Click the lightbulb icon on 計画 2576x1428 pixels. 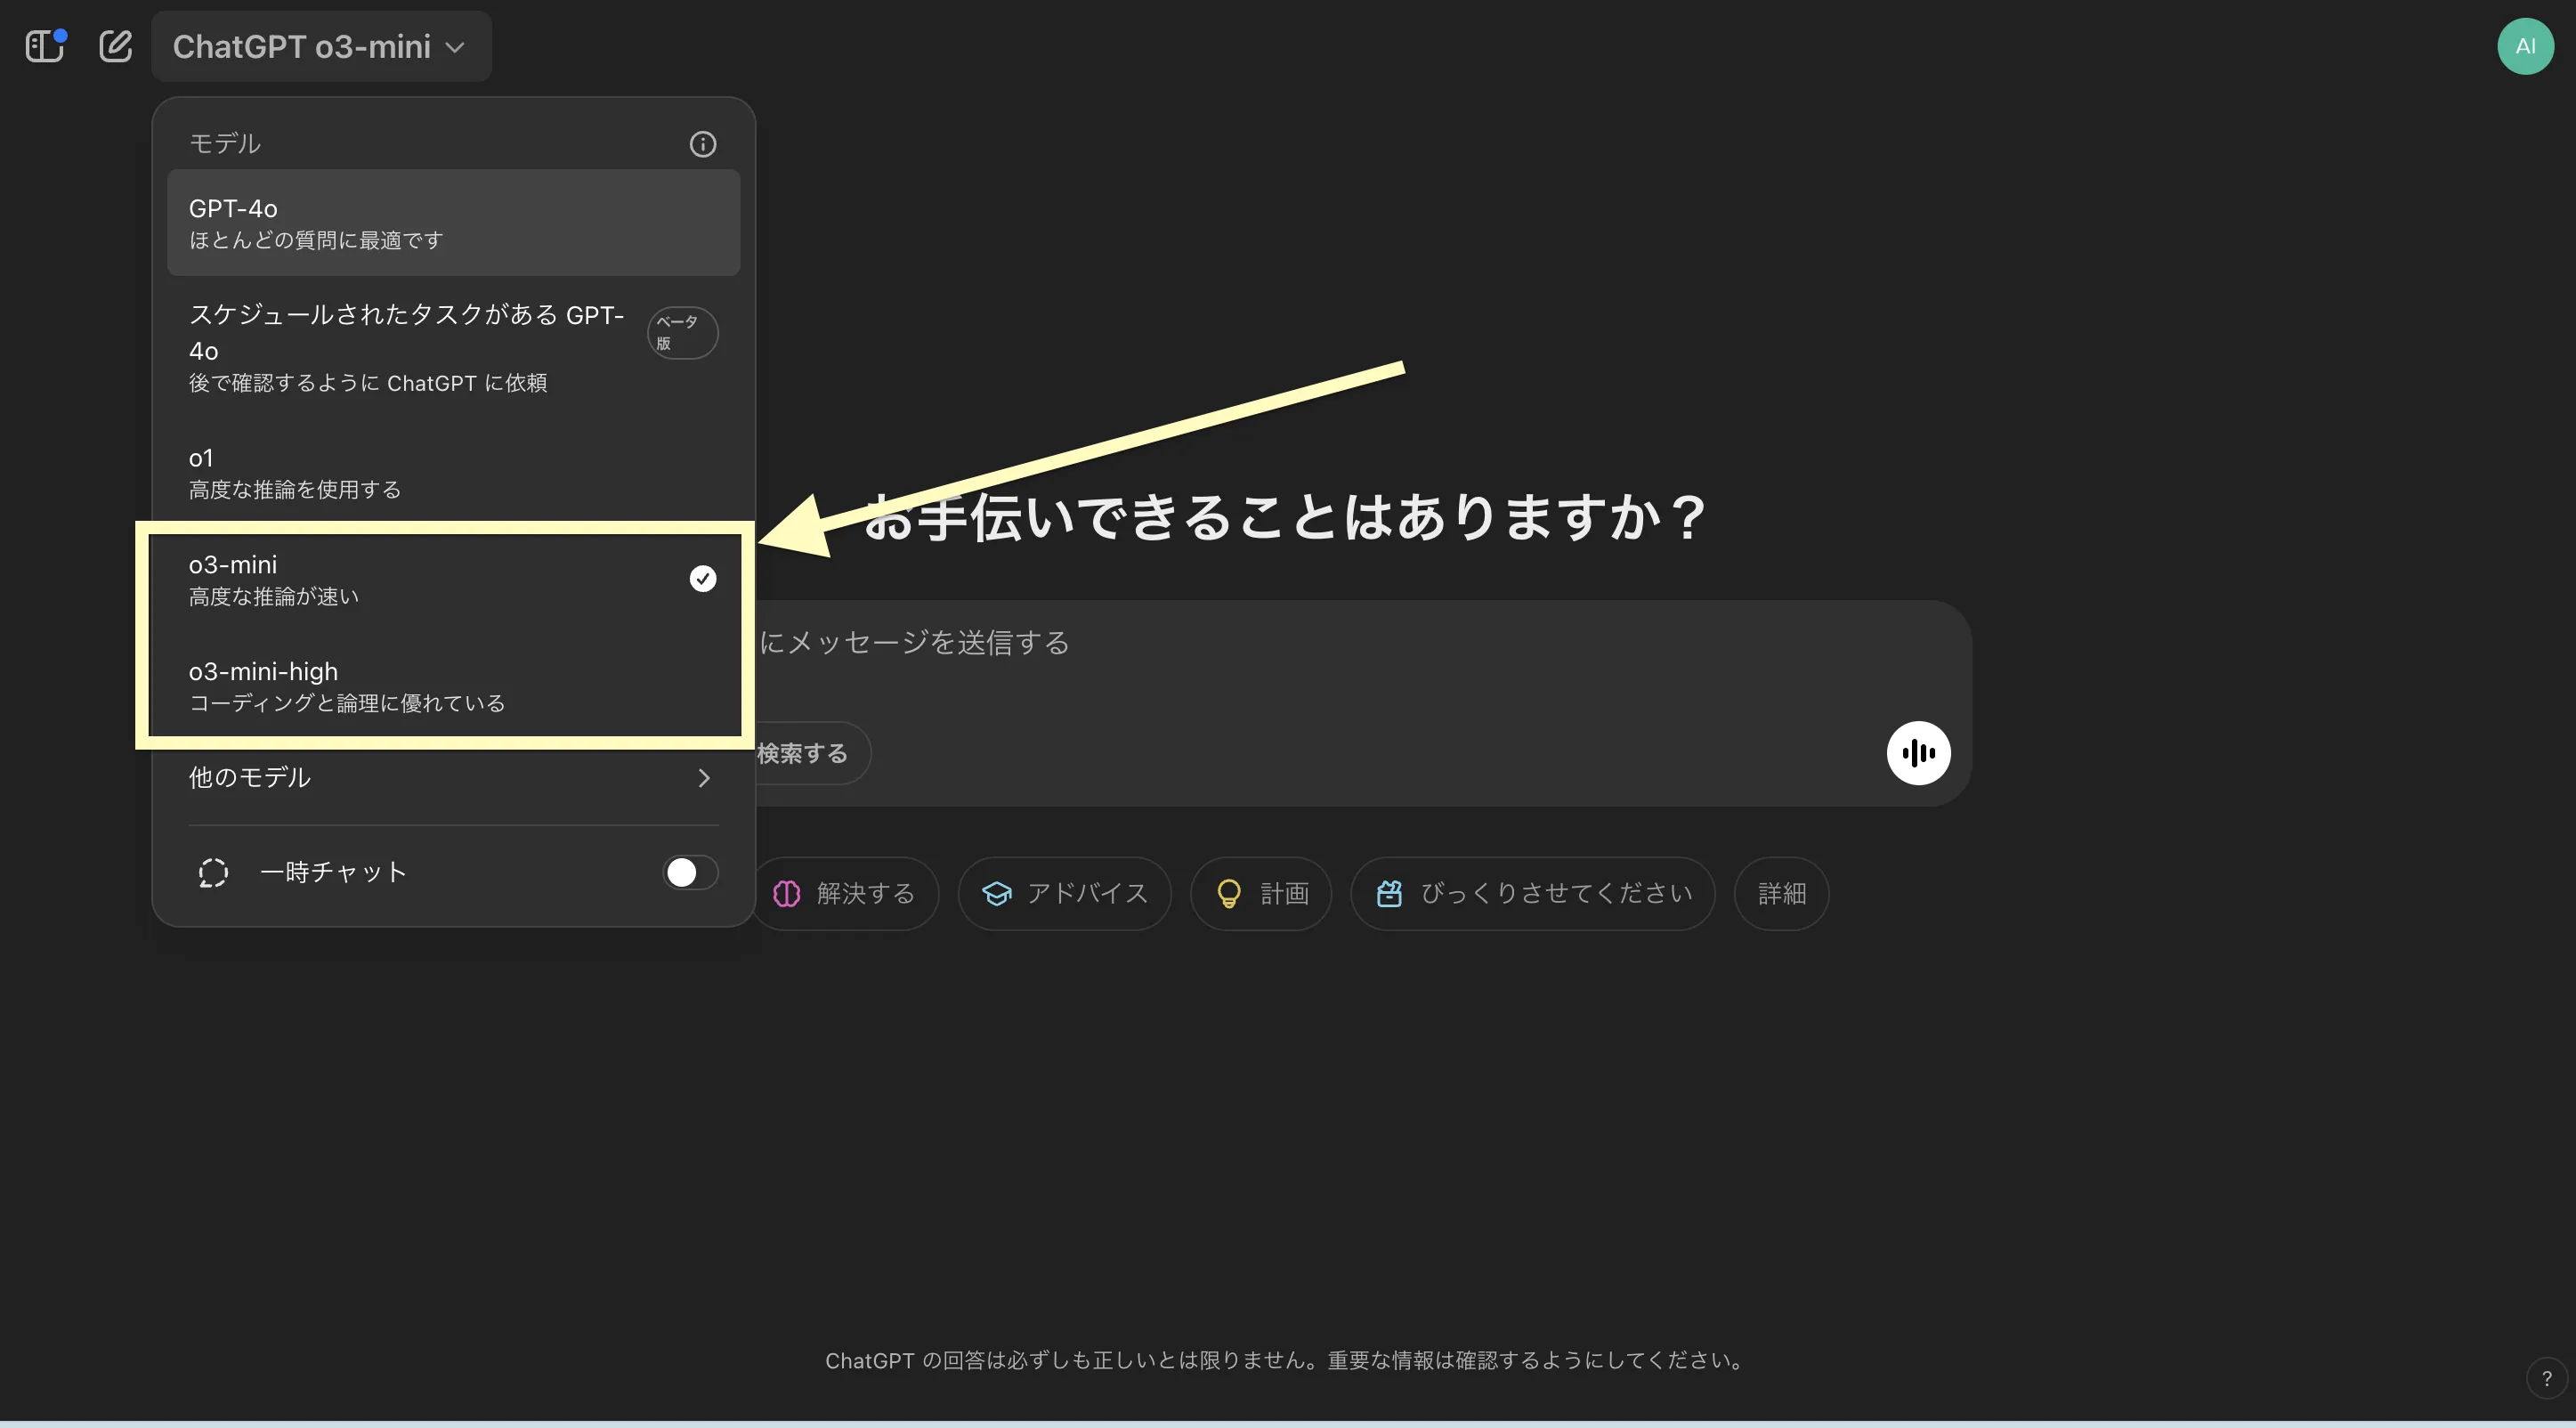(x=1229, y=893)
